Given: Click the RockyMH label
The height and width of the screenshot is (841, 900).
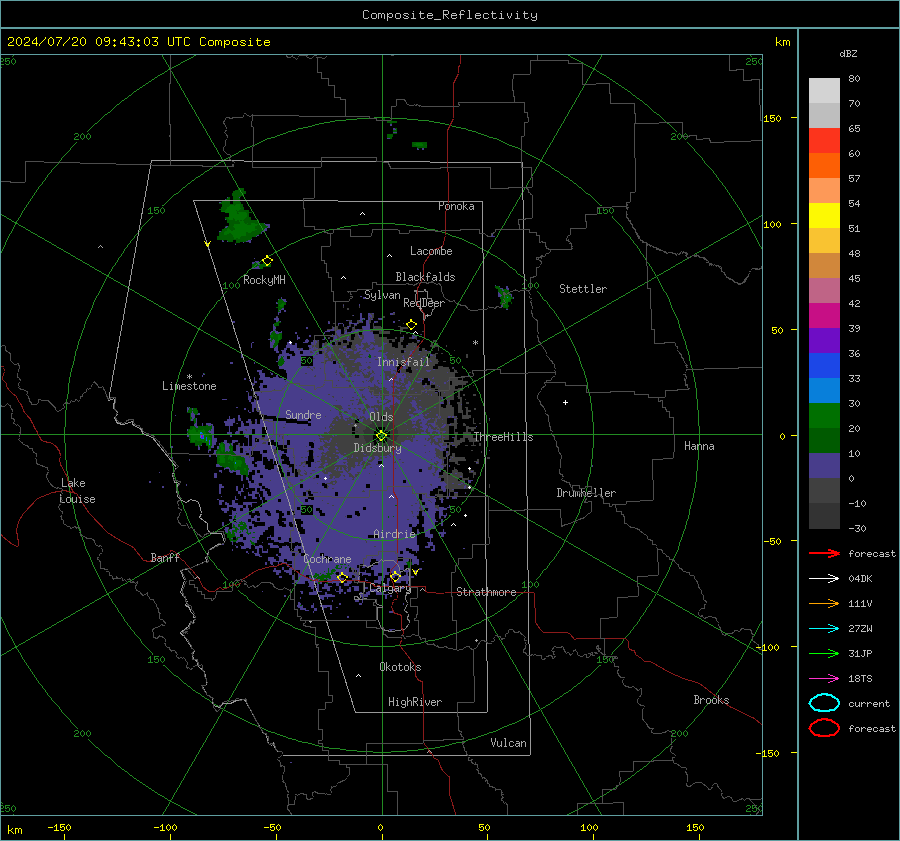Looking at the screenshot, I should pyautogui.click(x=264, y=280).
